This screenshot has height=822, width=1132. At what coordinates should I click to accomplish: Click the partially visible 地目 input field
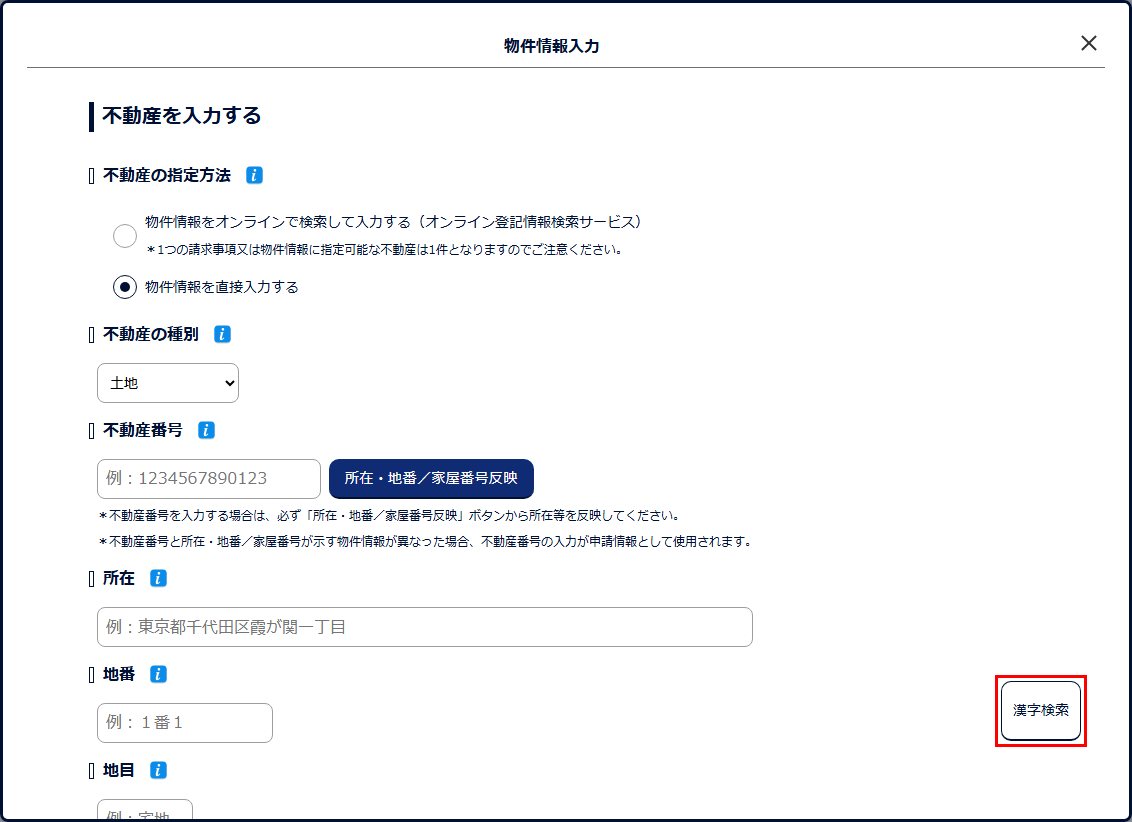pos(145,811)
